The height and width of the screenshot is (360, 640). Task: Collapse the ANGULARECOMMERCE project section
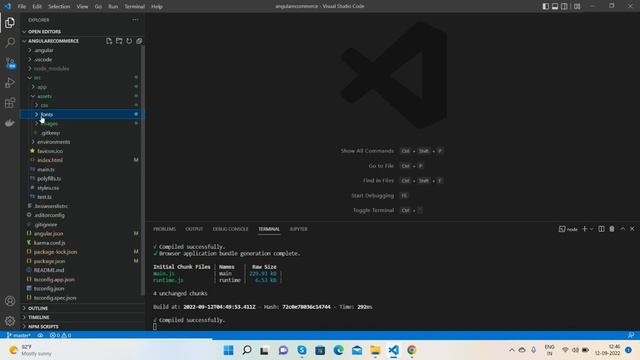(53, 41)
